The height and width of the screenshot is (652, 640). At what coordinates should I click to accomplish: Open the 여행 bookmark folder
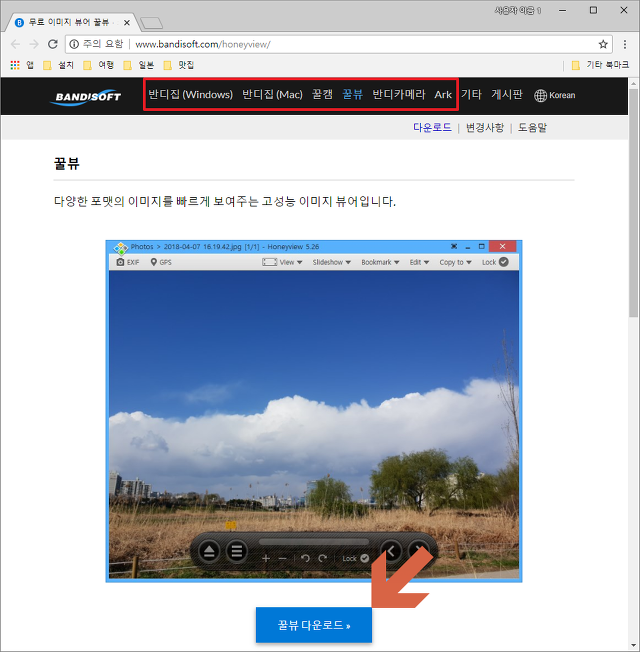coord(99,65)
